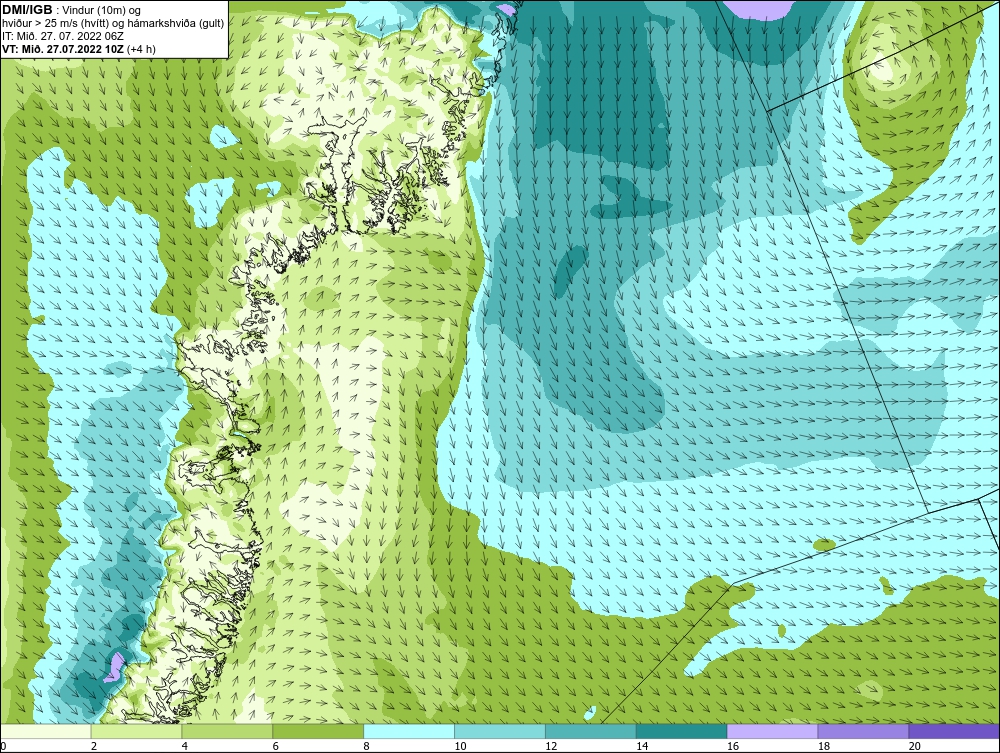
Task: Click the scale label '14'
Action: (642, 746)
